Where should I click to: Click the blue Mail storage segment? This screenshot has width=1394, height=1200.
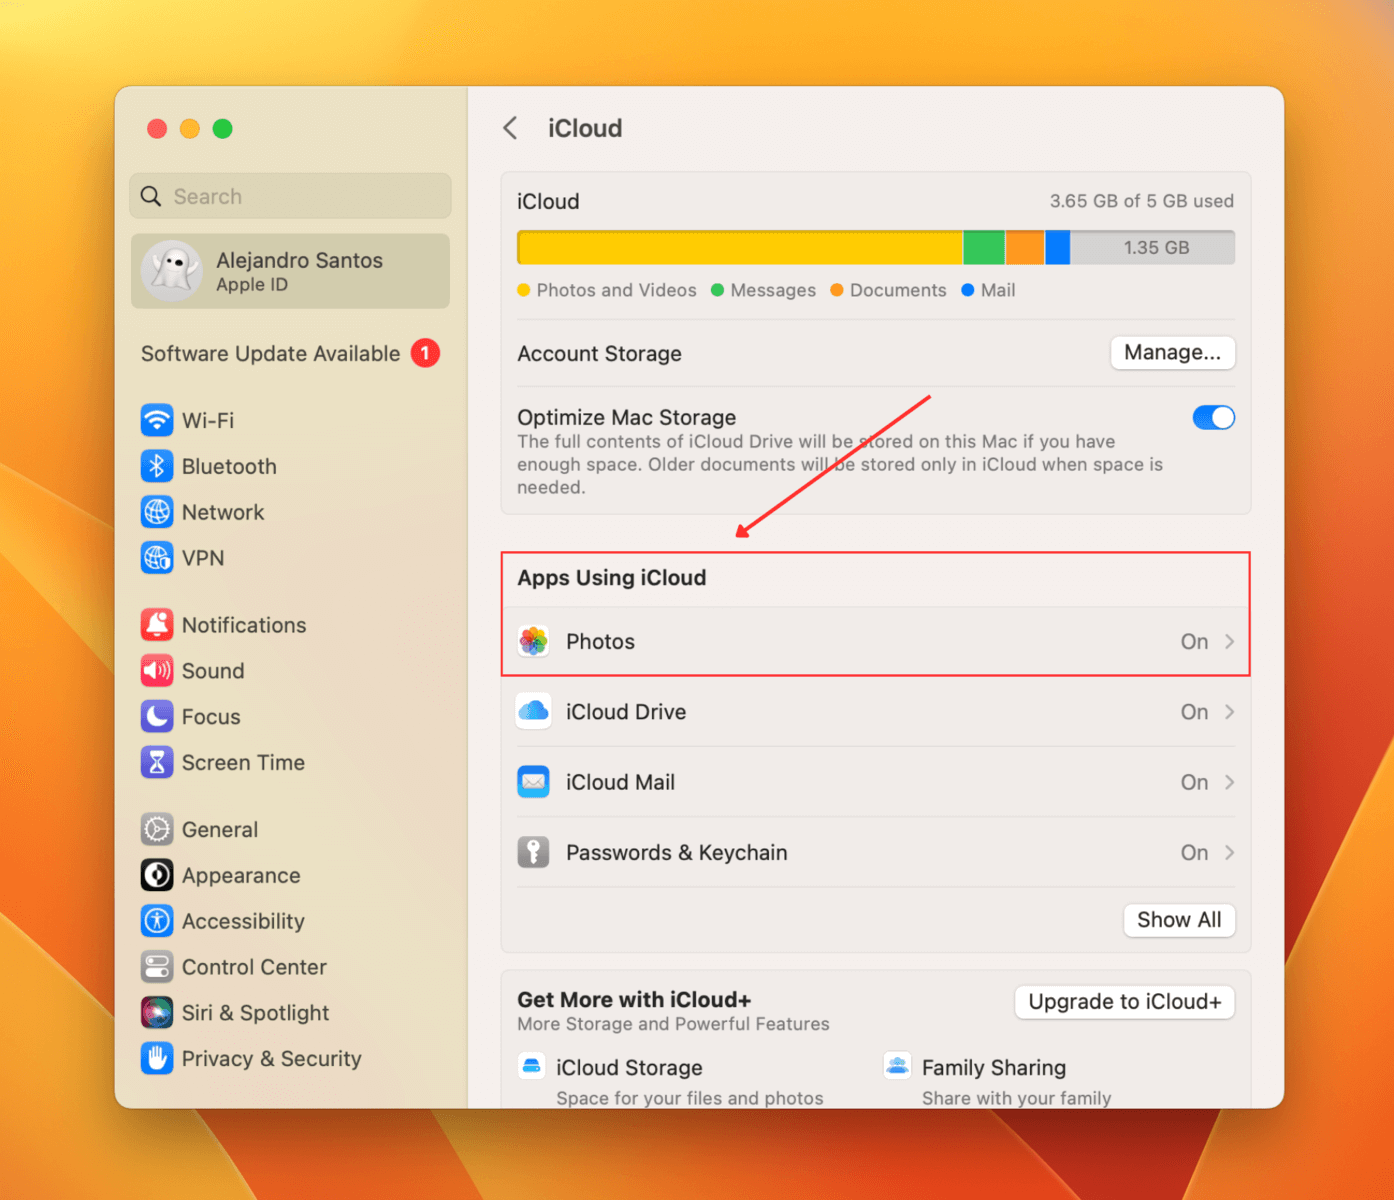tap(1057, 247)
